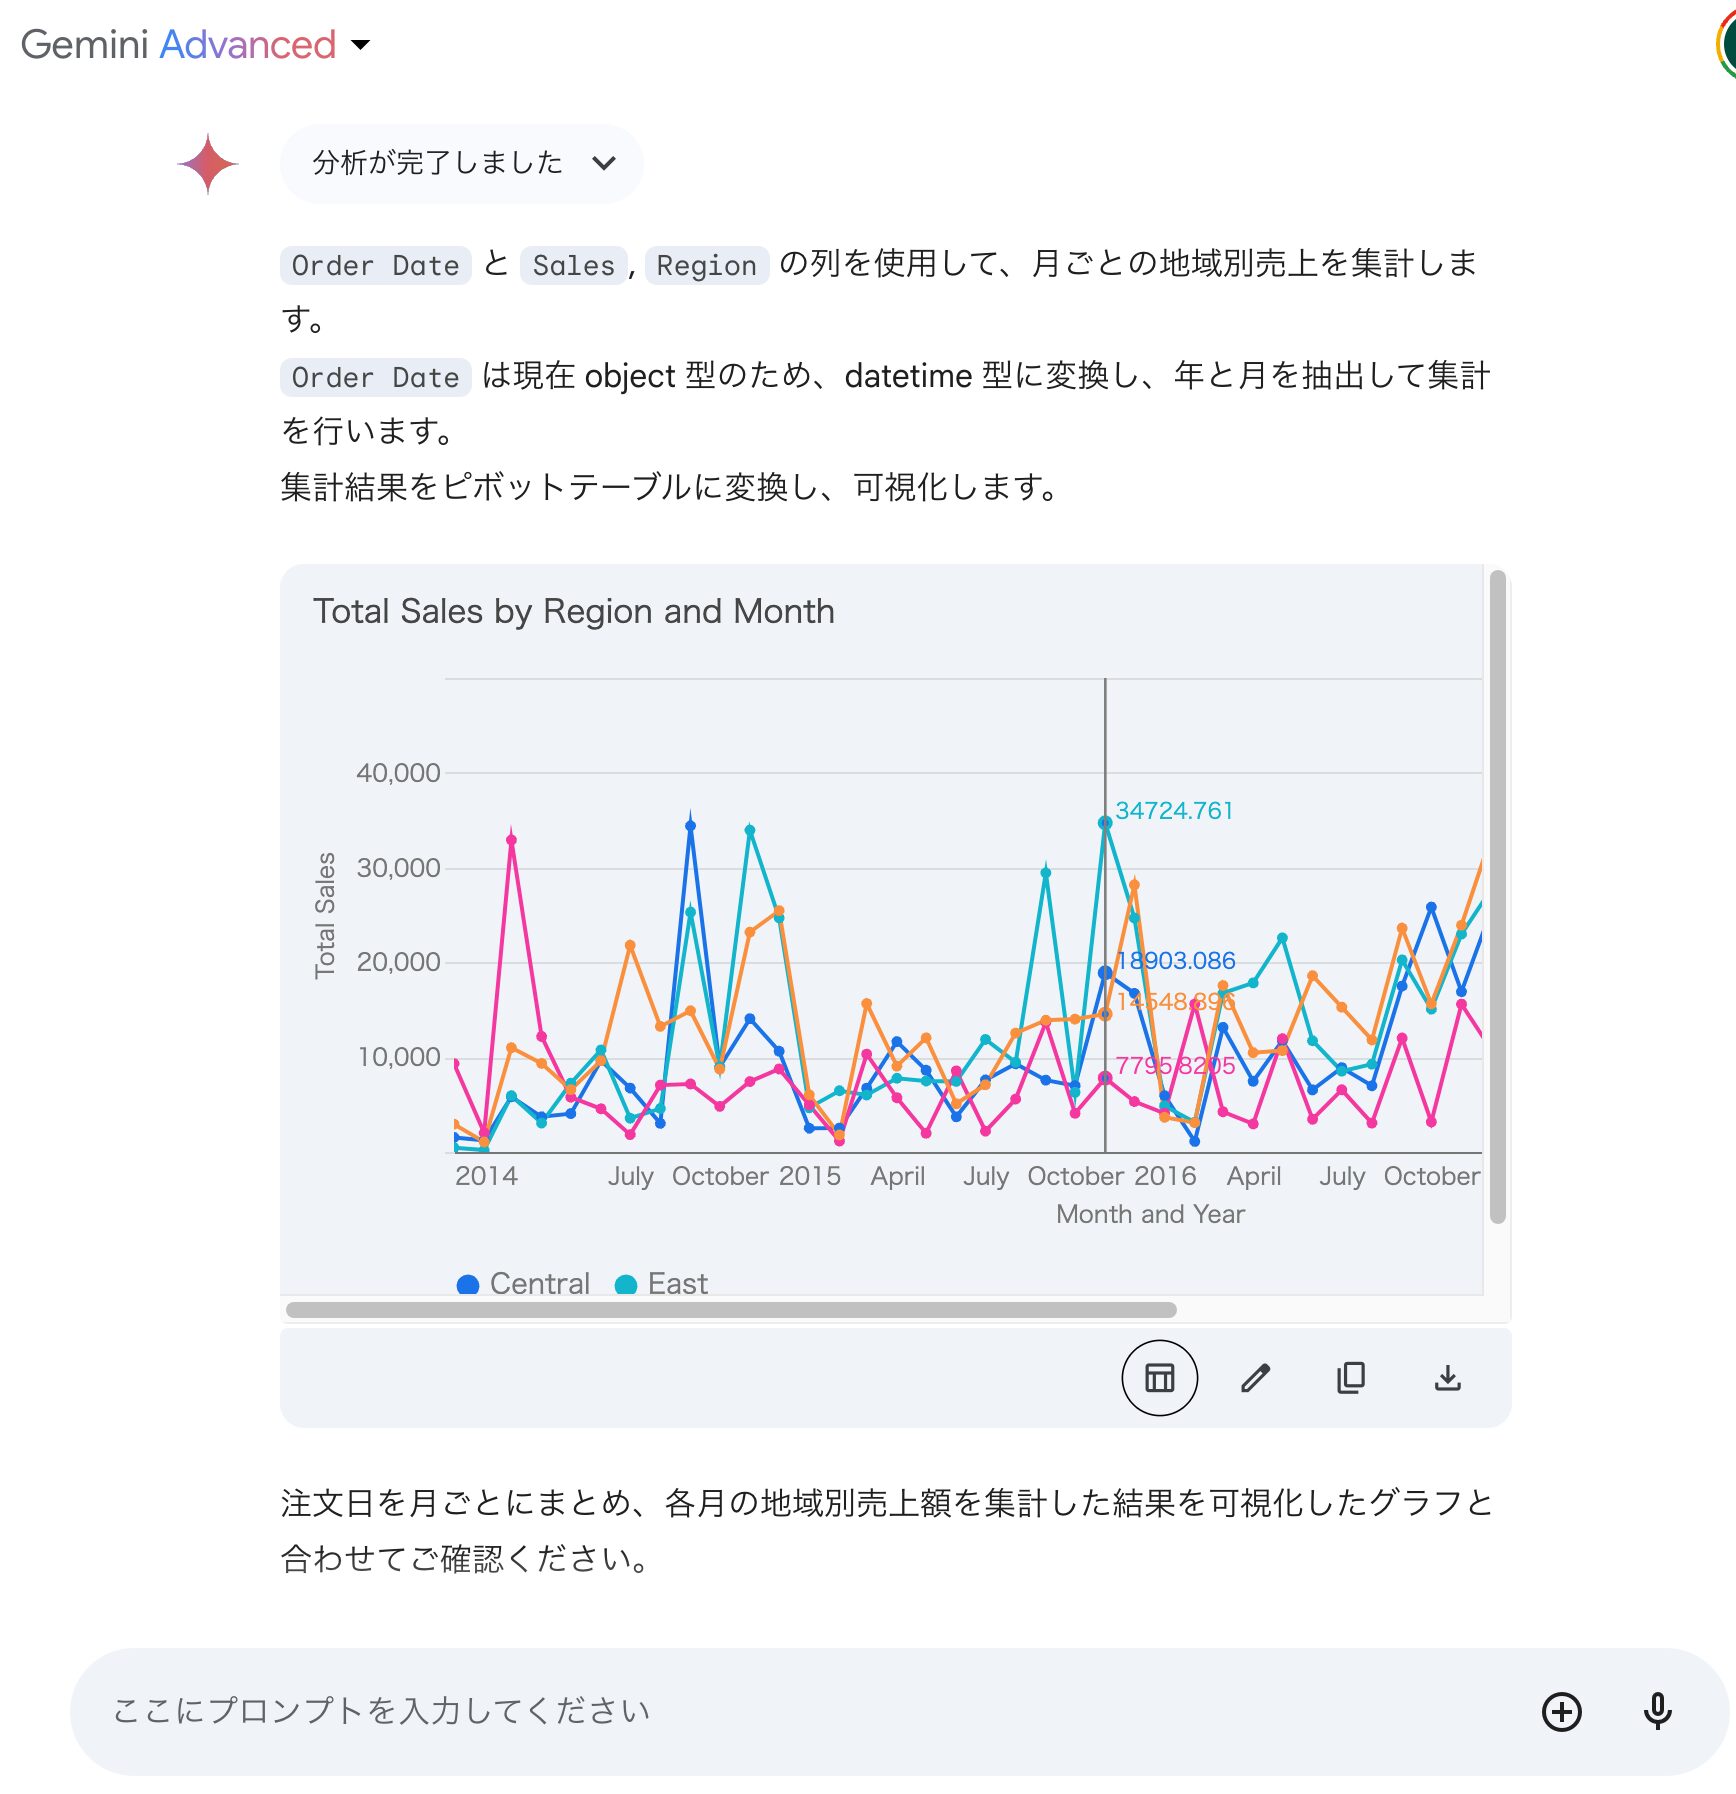Click the chevron next to 分析が完了しました
1736x1794 pixels.
604,163
